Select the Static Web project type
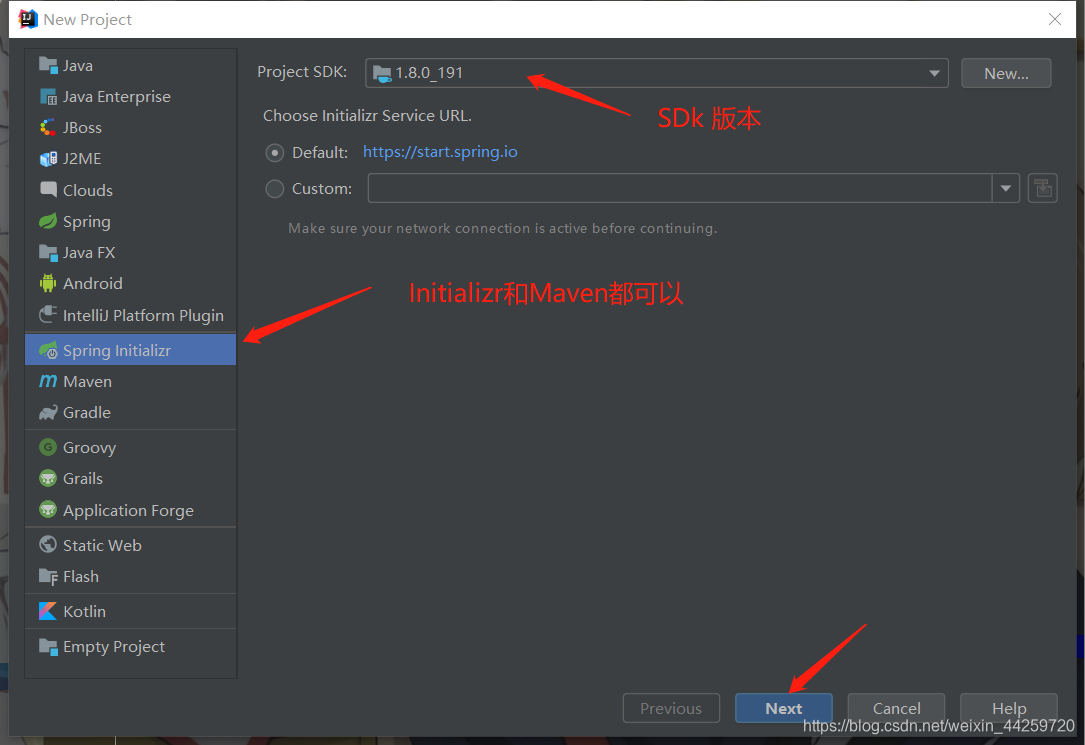The width and height of the screenshot is (1085, 745). click(x=101, y=544)
